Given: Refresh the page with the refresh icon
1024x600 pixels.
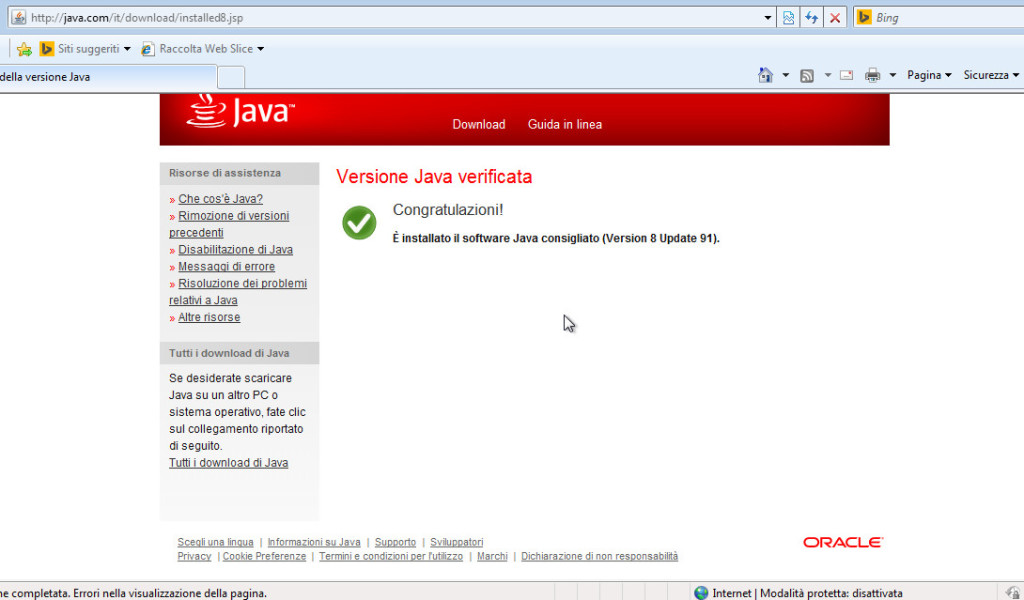Looking at the screenshot, I should (x=812, y=18).
